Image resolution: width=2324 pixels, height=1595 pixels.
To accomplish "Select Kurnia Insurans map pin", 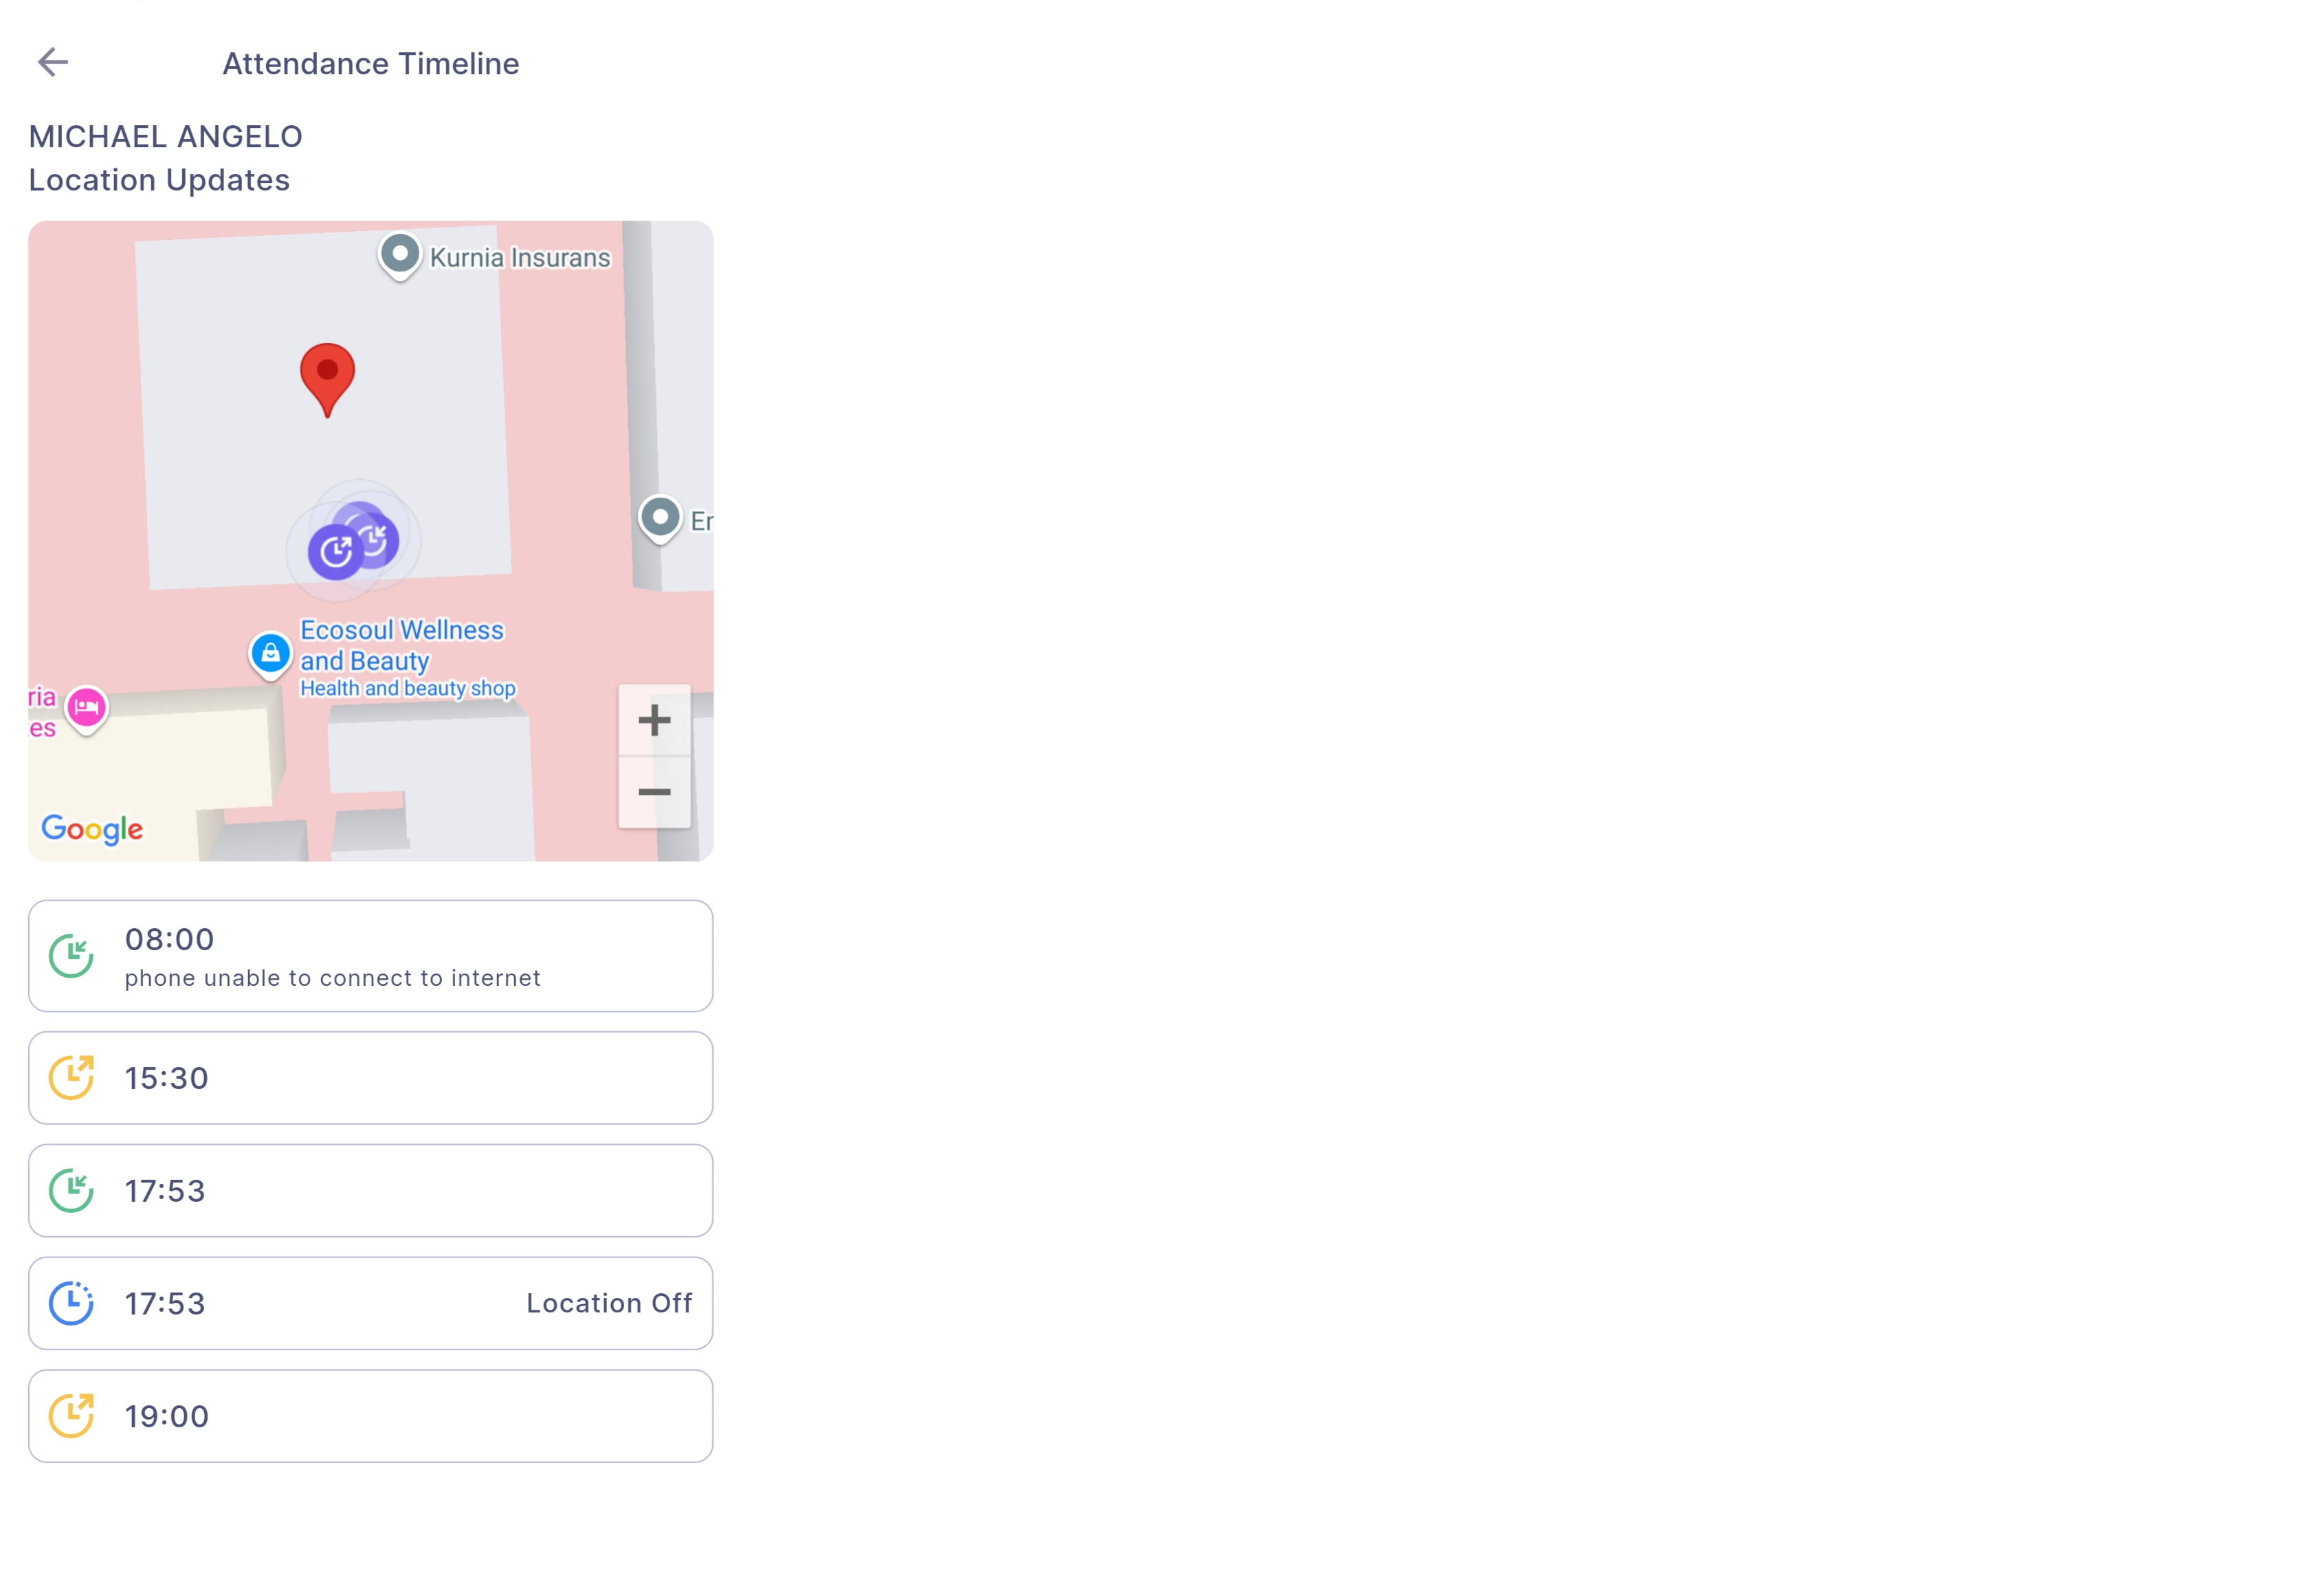I will pos(399,254).
